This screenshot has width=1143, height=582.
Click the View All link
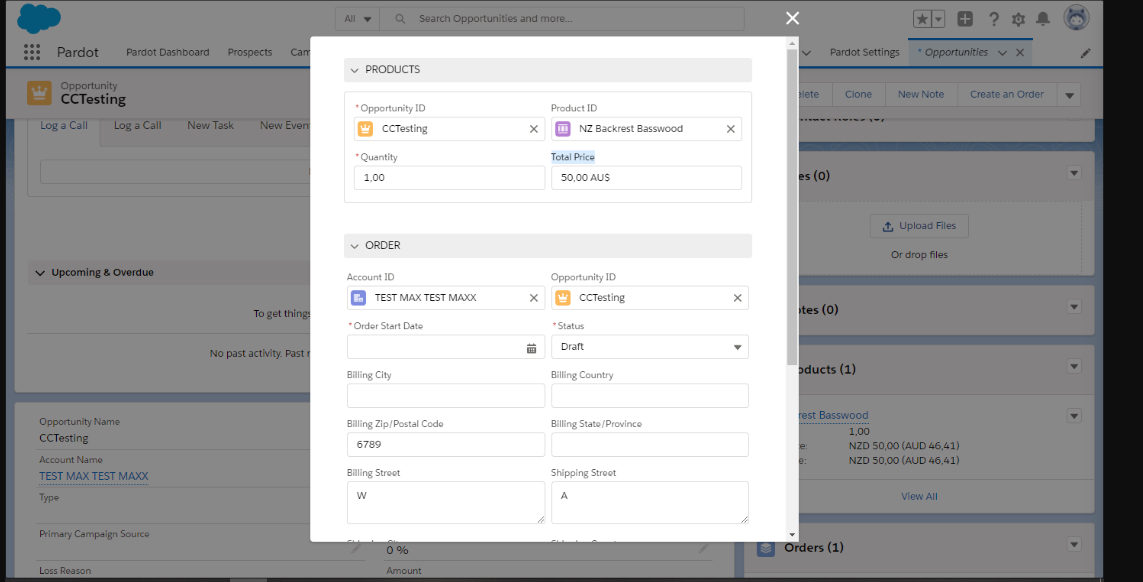pyautogui.click(x=919, y=496)
